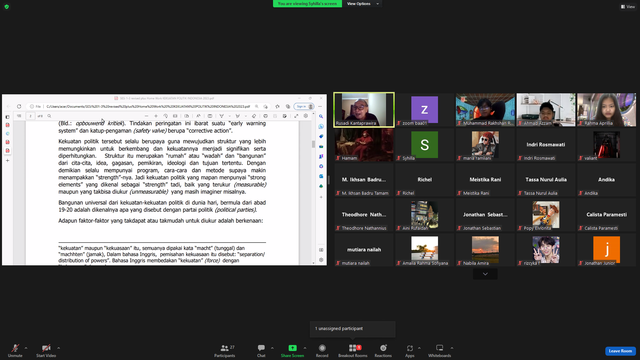
Task: Select Rusadi Kantaprawira's video tile
Action: click(364, 109)
